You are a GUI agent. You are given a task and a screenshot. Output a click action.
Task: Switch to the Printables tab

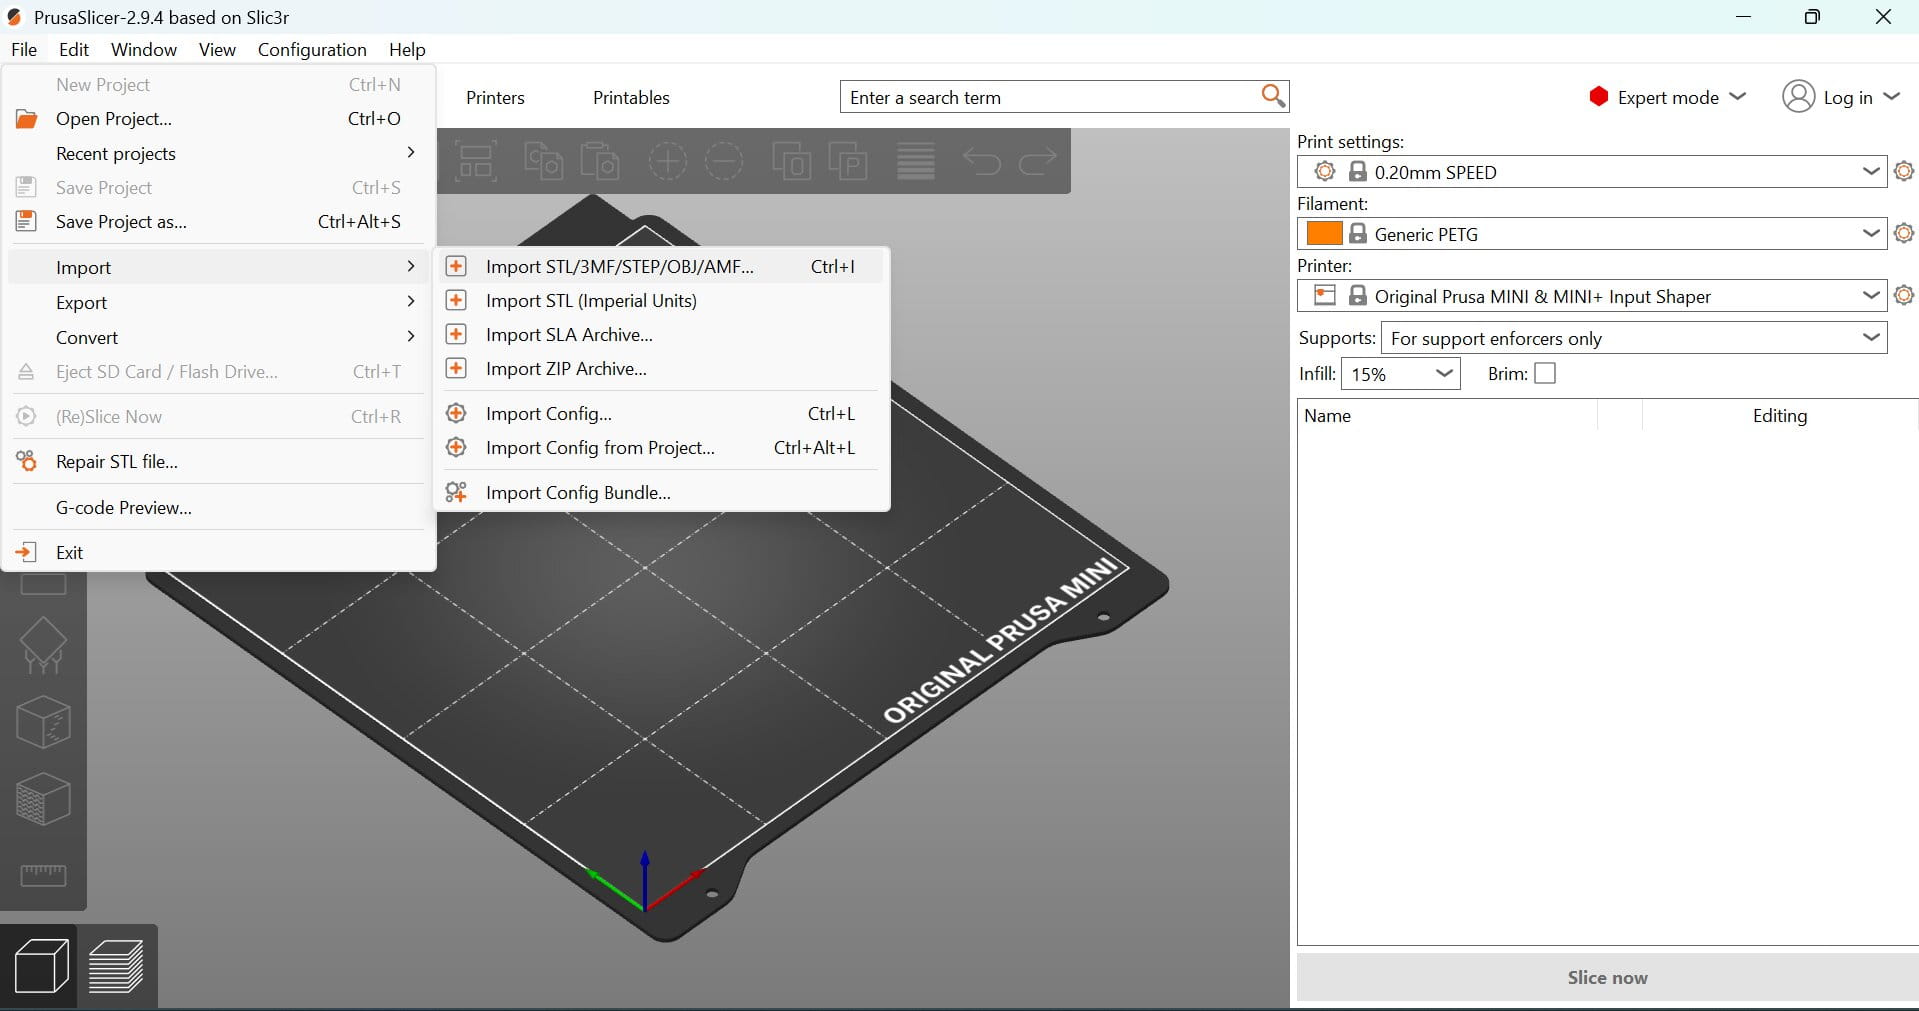coord(631,97)
